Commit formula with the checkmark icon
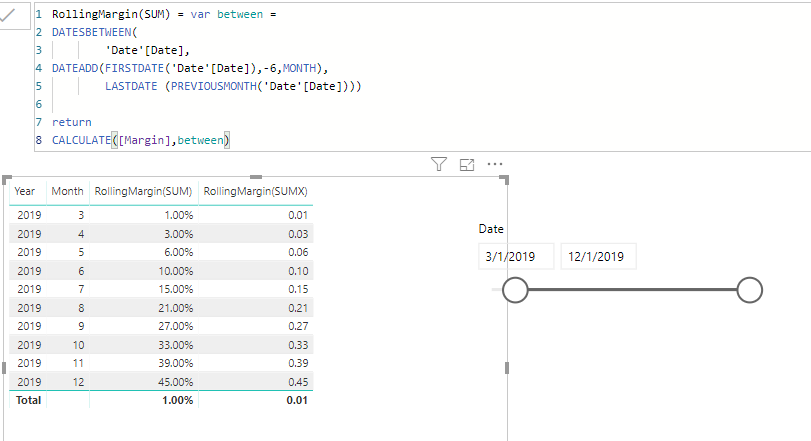The image size is (811, 441). click(7, 16)
